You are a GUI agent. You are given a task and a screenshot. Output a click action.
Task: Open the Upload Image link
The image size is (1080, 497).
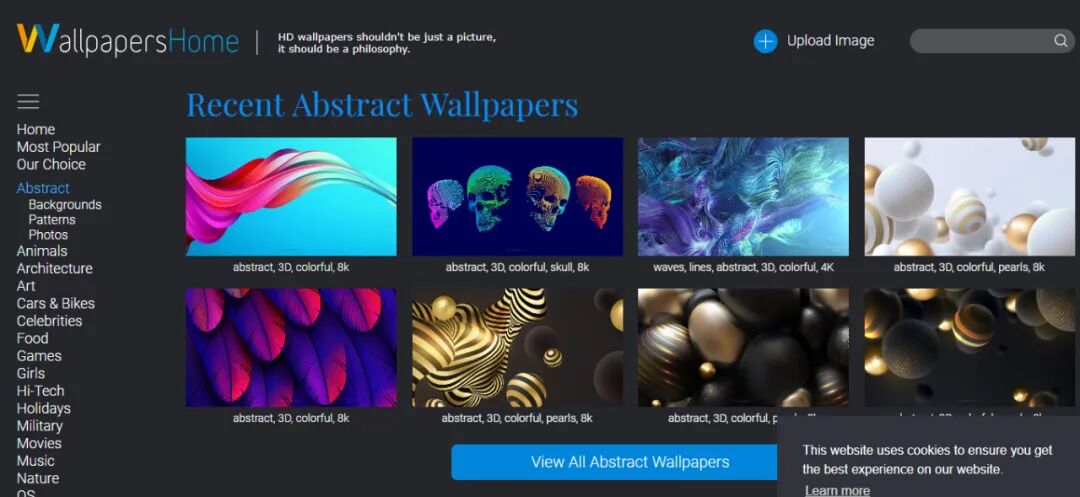click(830, 41)
